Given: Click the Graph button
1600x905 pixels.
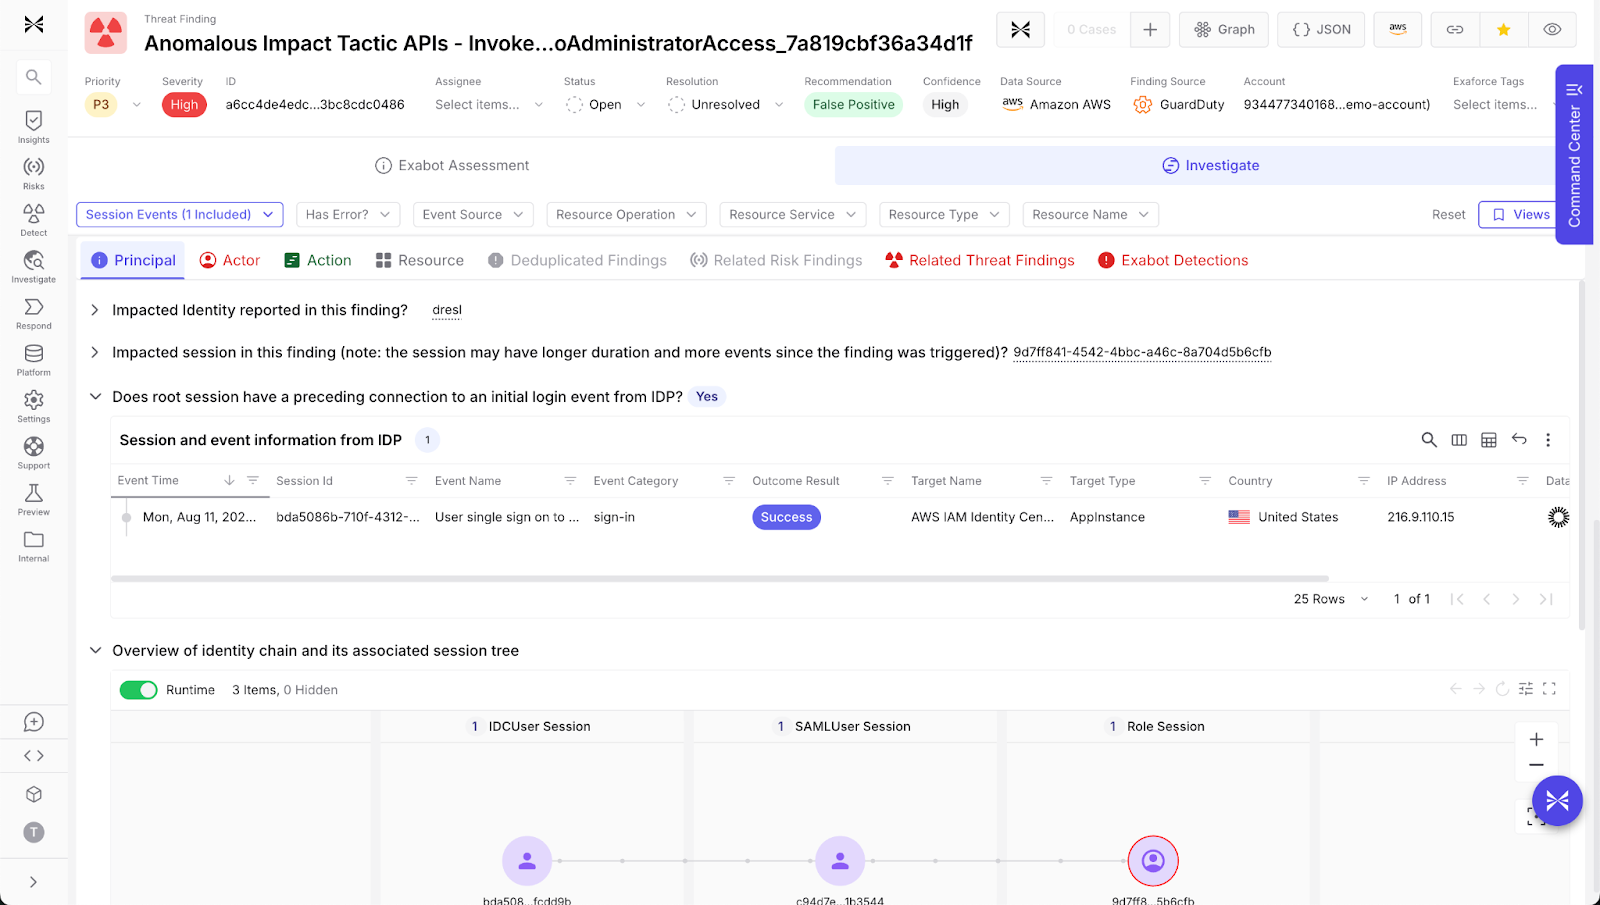Looking at the screenshot, I should tap(1224, 30).
